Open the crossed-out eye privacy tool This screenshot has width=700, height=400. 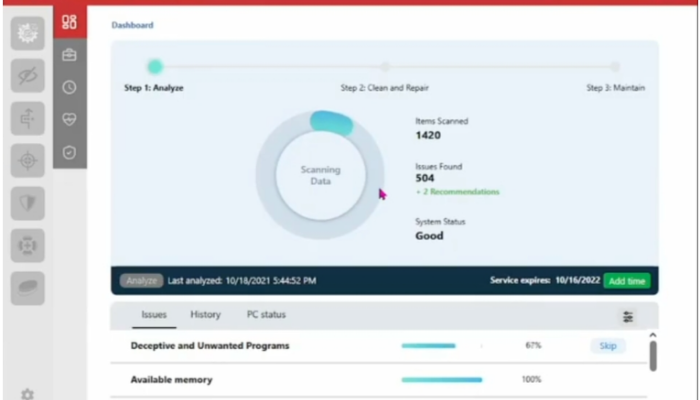click(28, 76)
